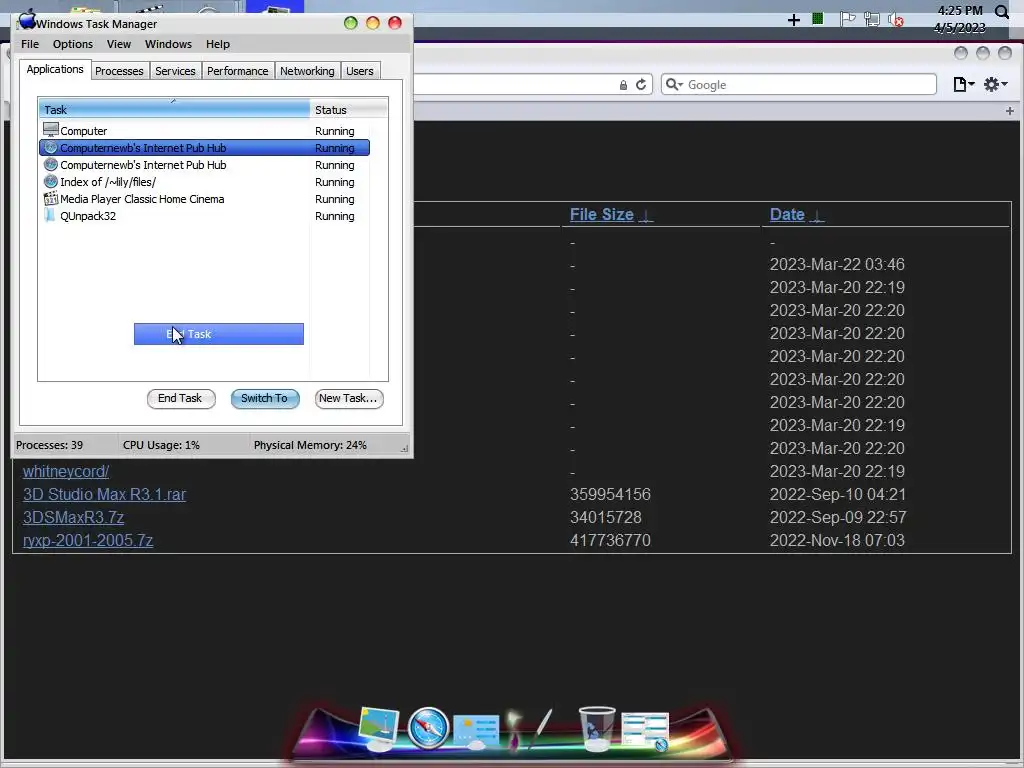
Task: Select the unhighlighted Computernewb's Internet Pub Hub row
Action: [204, 165]
